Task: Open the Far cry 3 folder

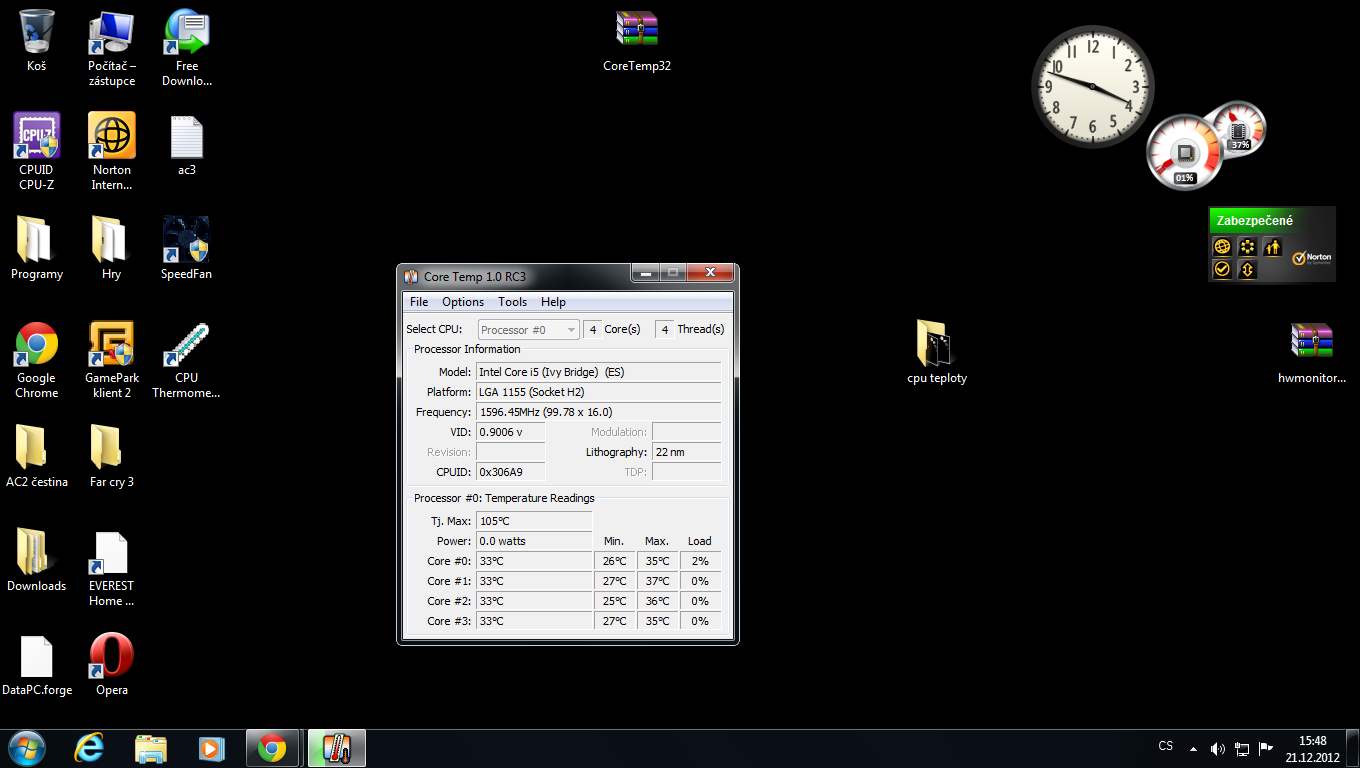Action: click(x=112, y=457)
